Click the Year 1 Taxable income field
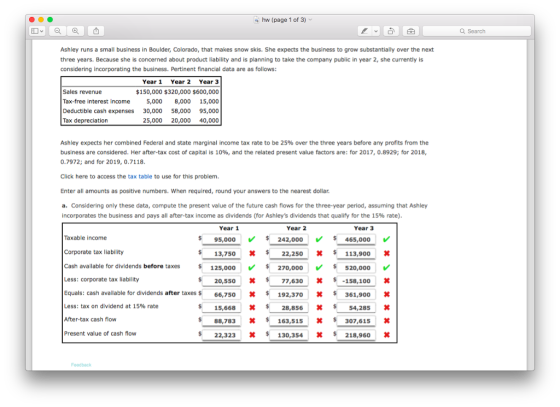Image resolution: width=560 pixels, height=407 pixels. [221, 240]
